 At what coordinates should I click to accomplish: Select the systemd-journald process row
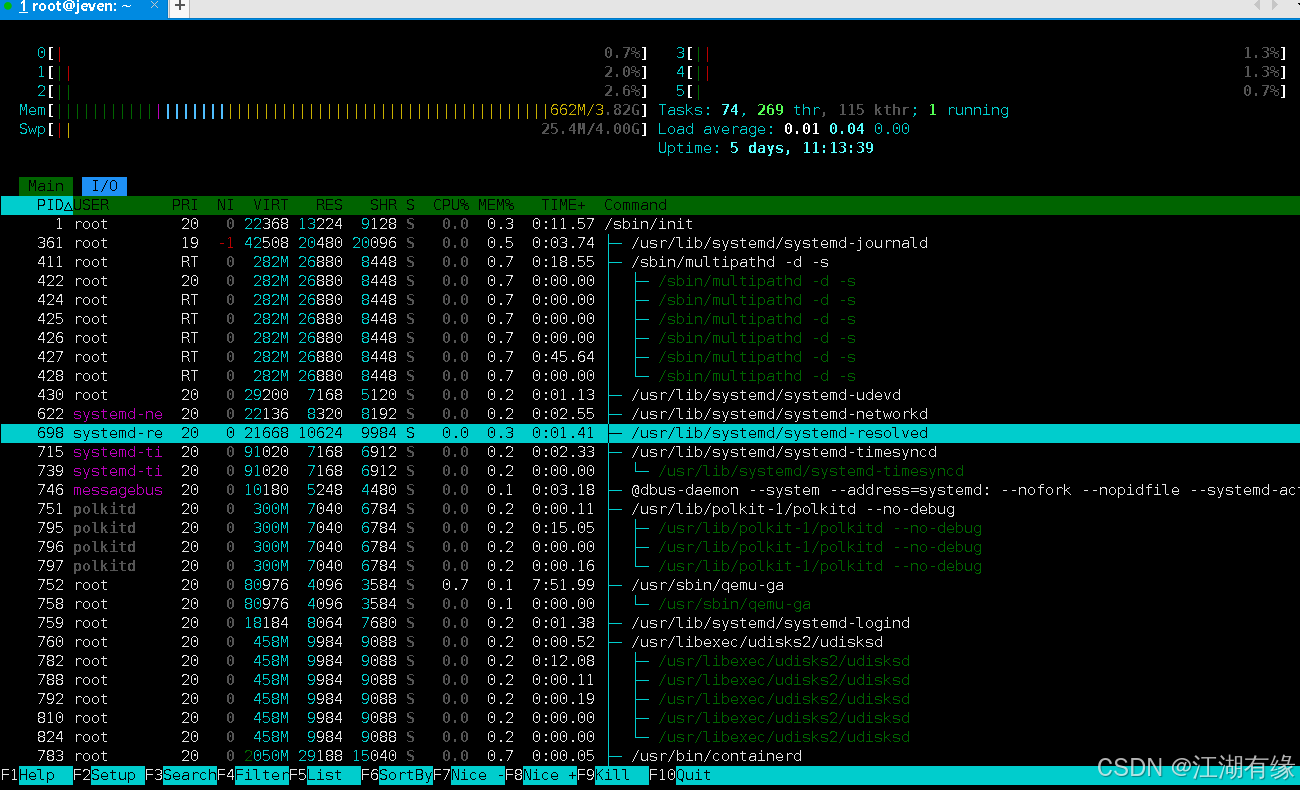click(x=650, y=243)
